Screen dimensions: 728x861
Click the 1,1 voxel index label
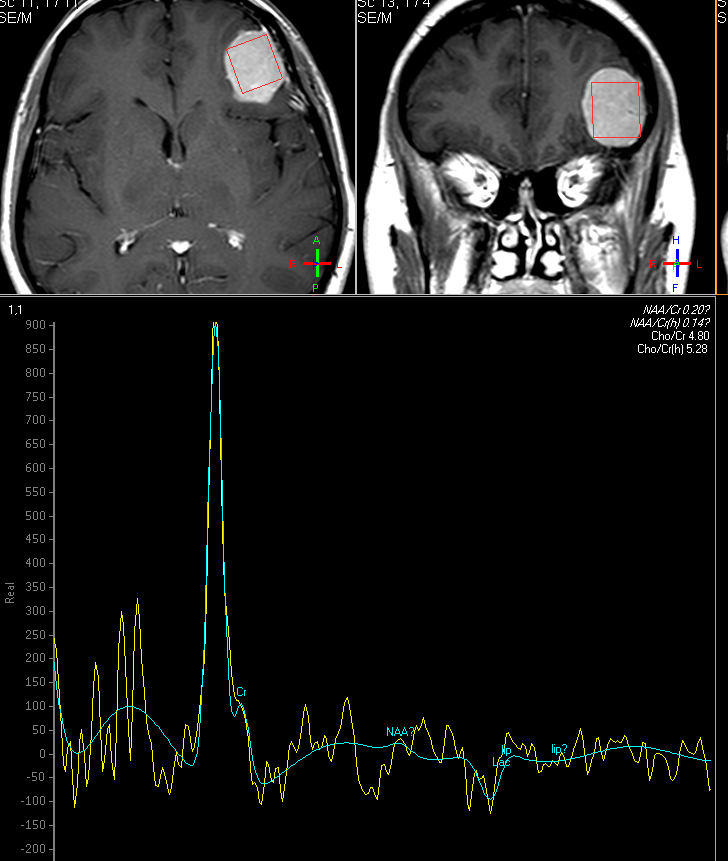tap(15, 311)
